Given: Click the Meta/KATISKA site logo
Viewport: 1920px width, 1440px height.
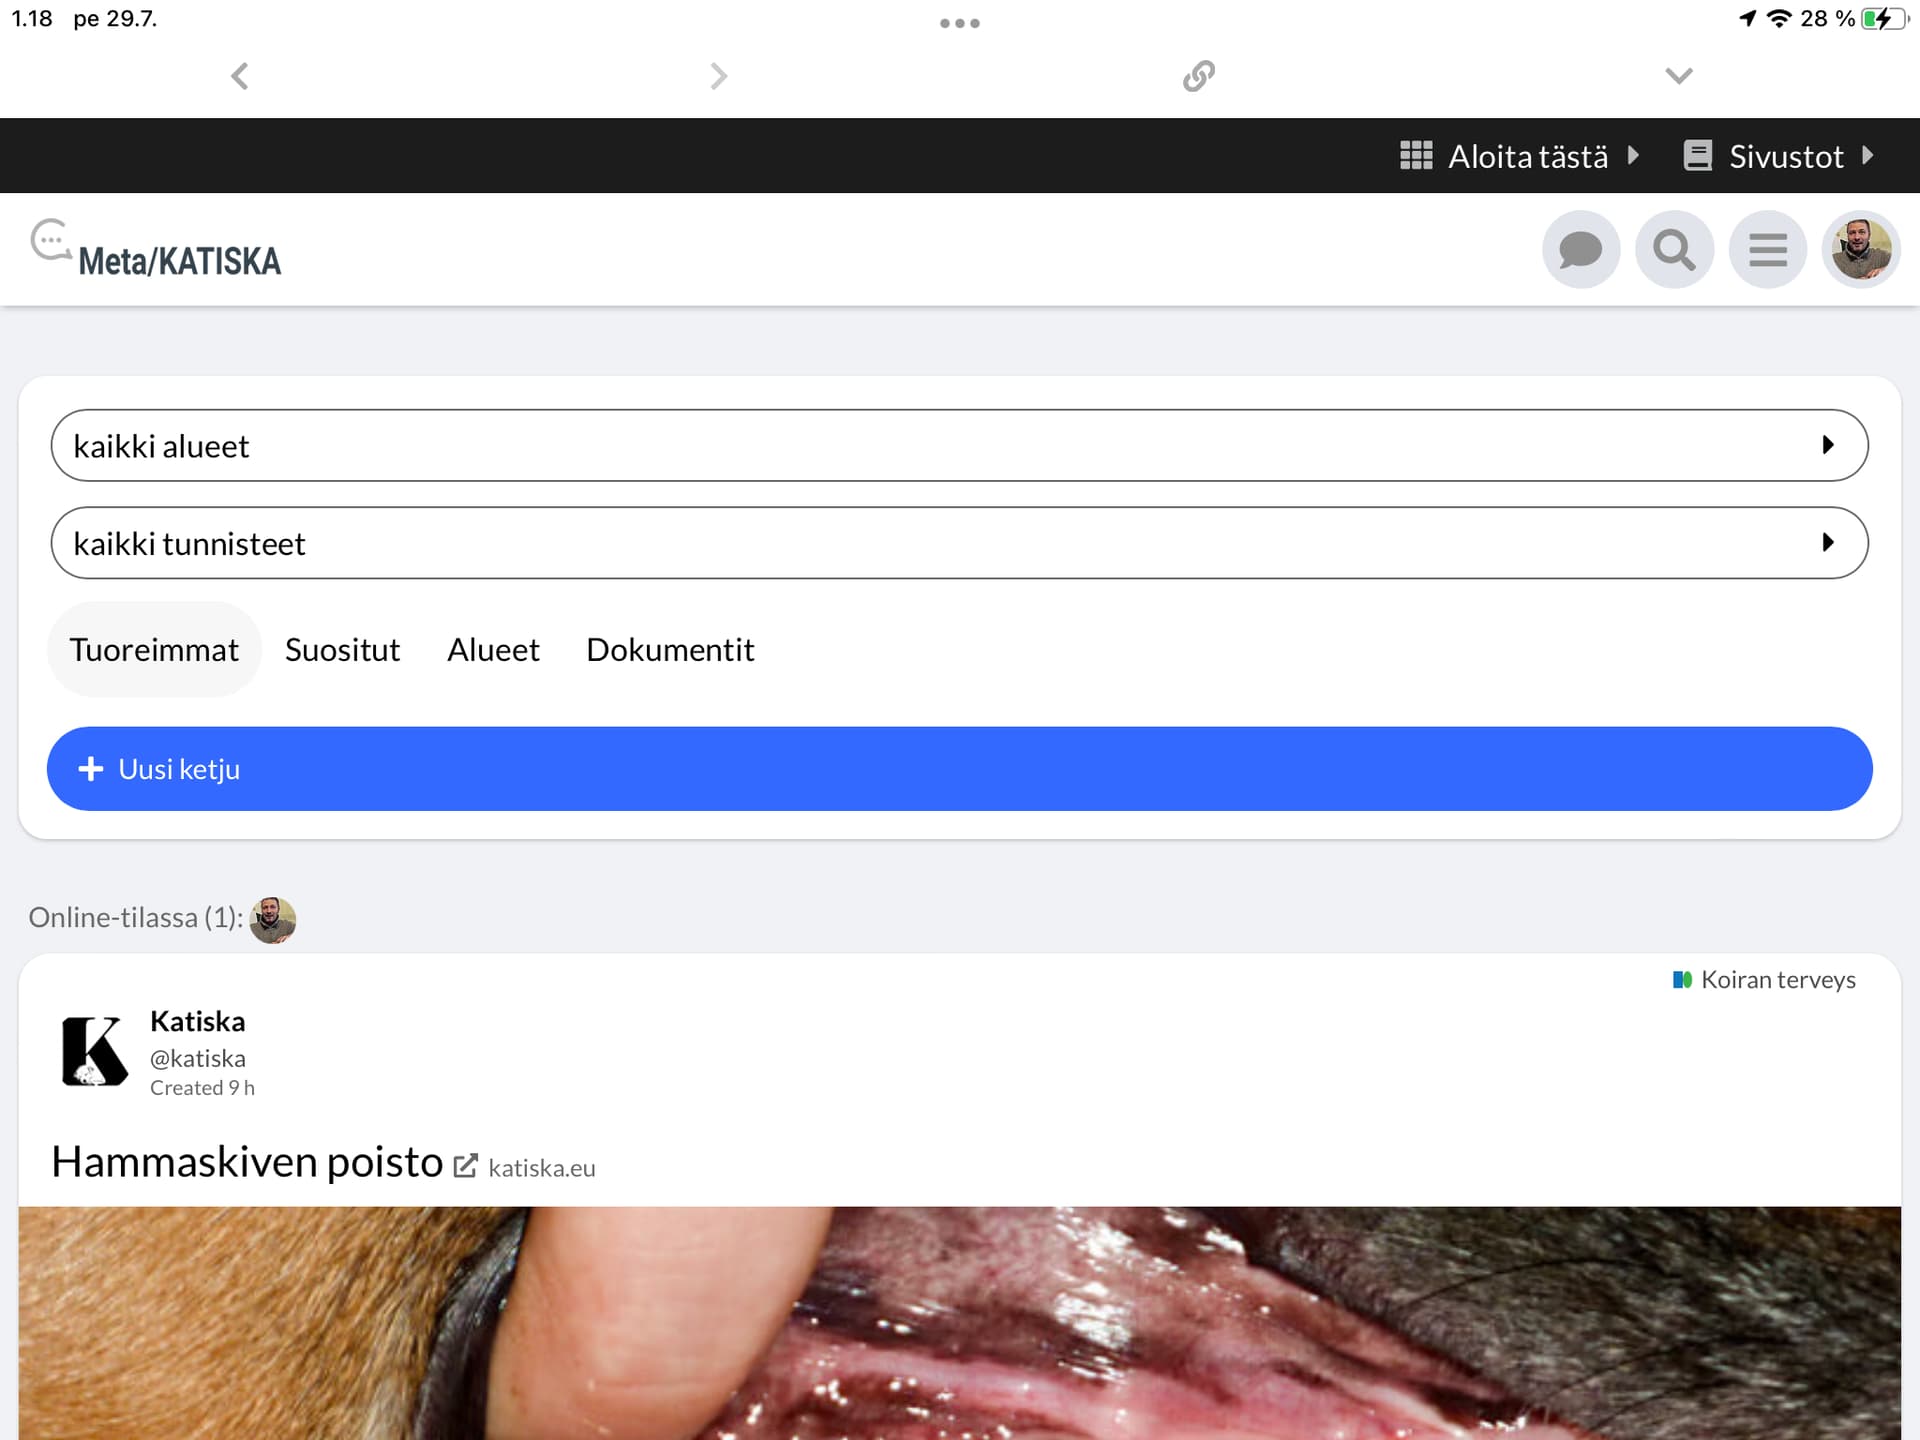Looking at the screenshot, I should coord(156,249).
